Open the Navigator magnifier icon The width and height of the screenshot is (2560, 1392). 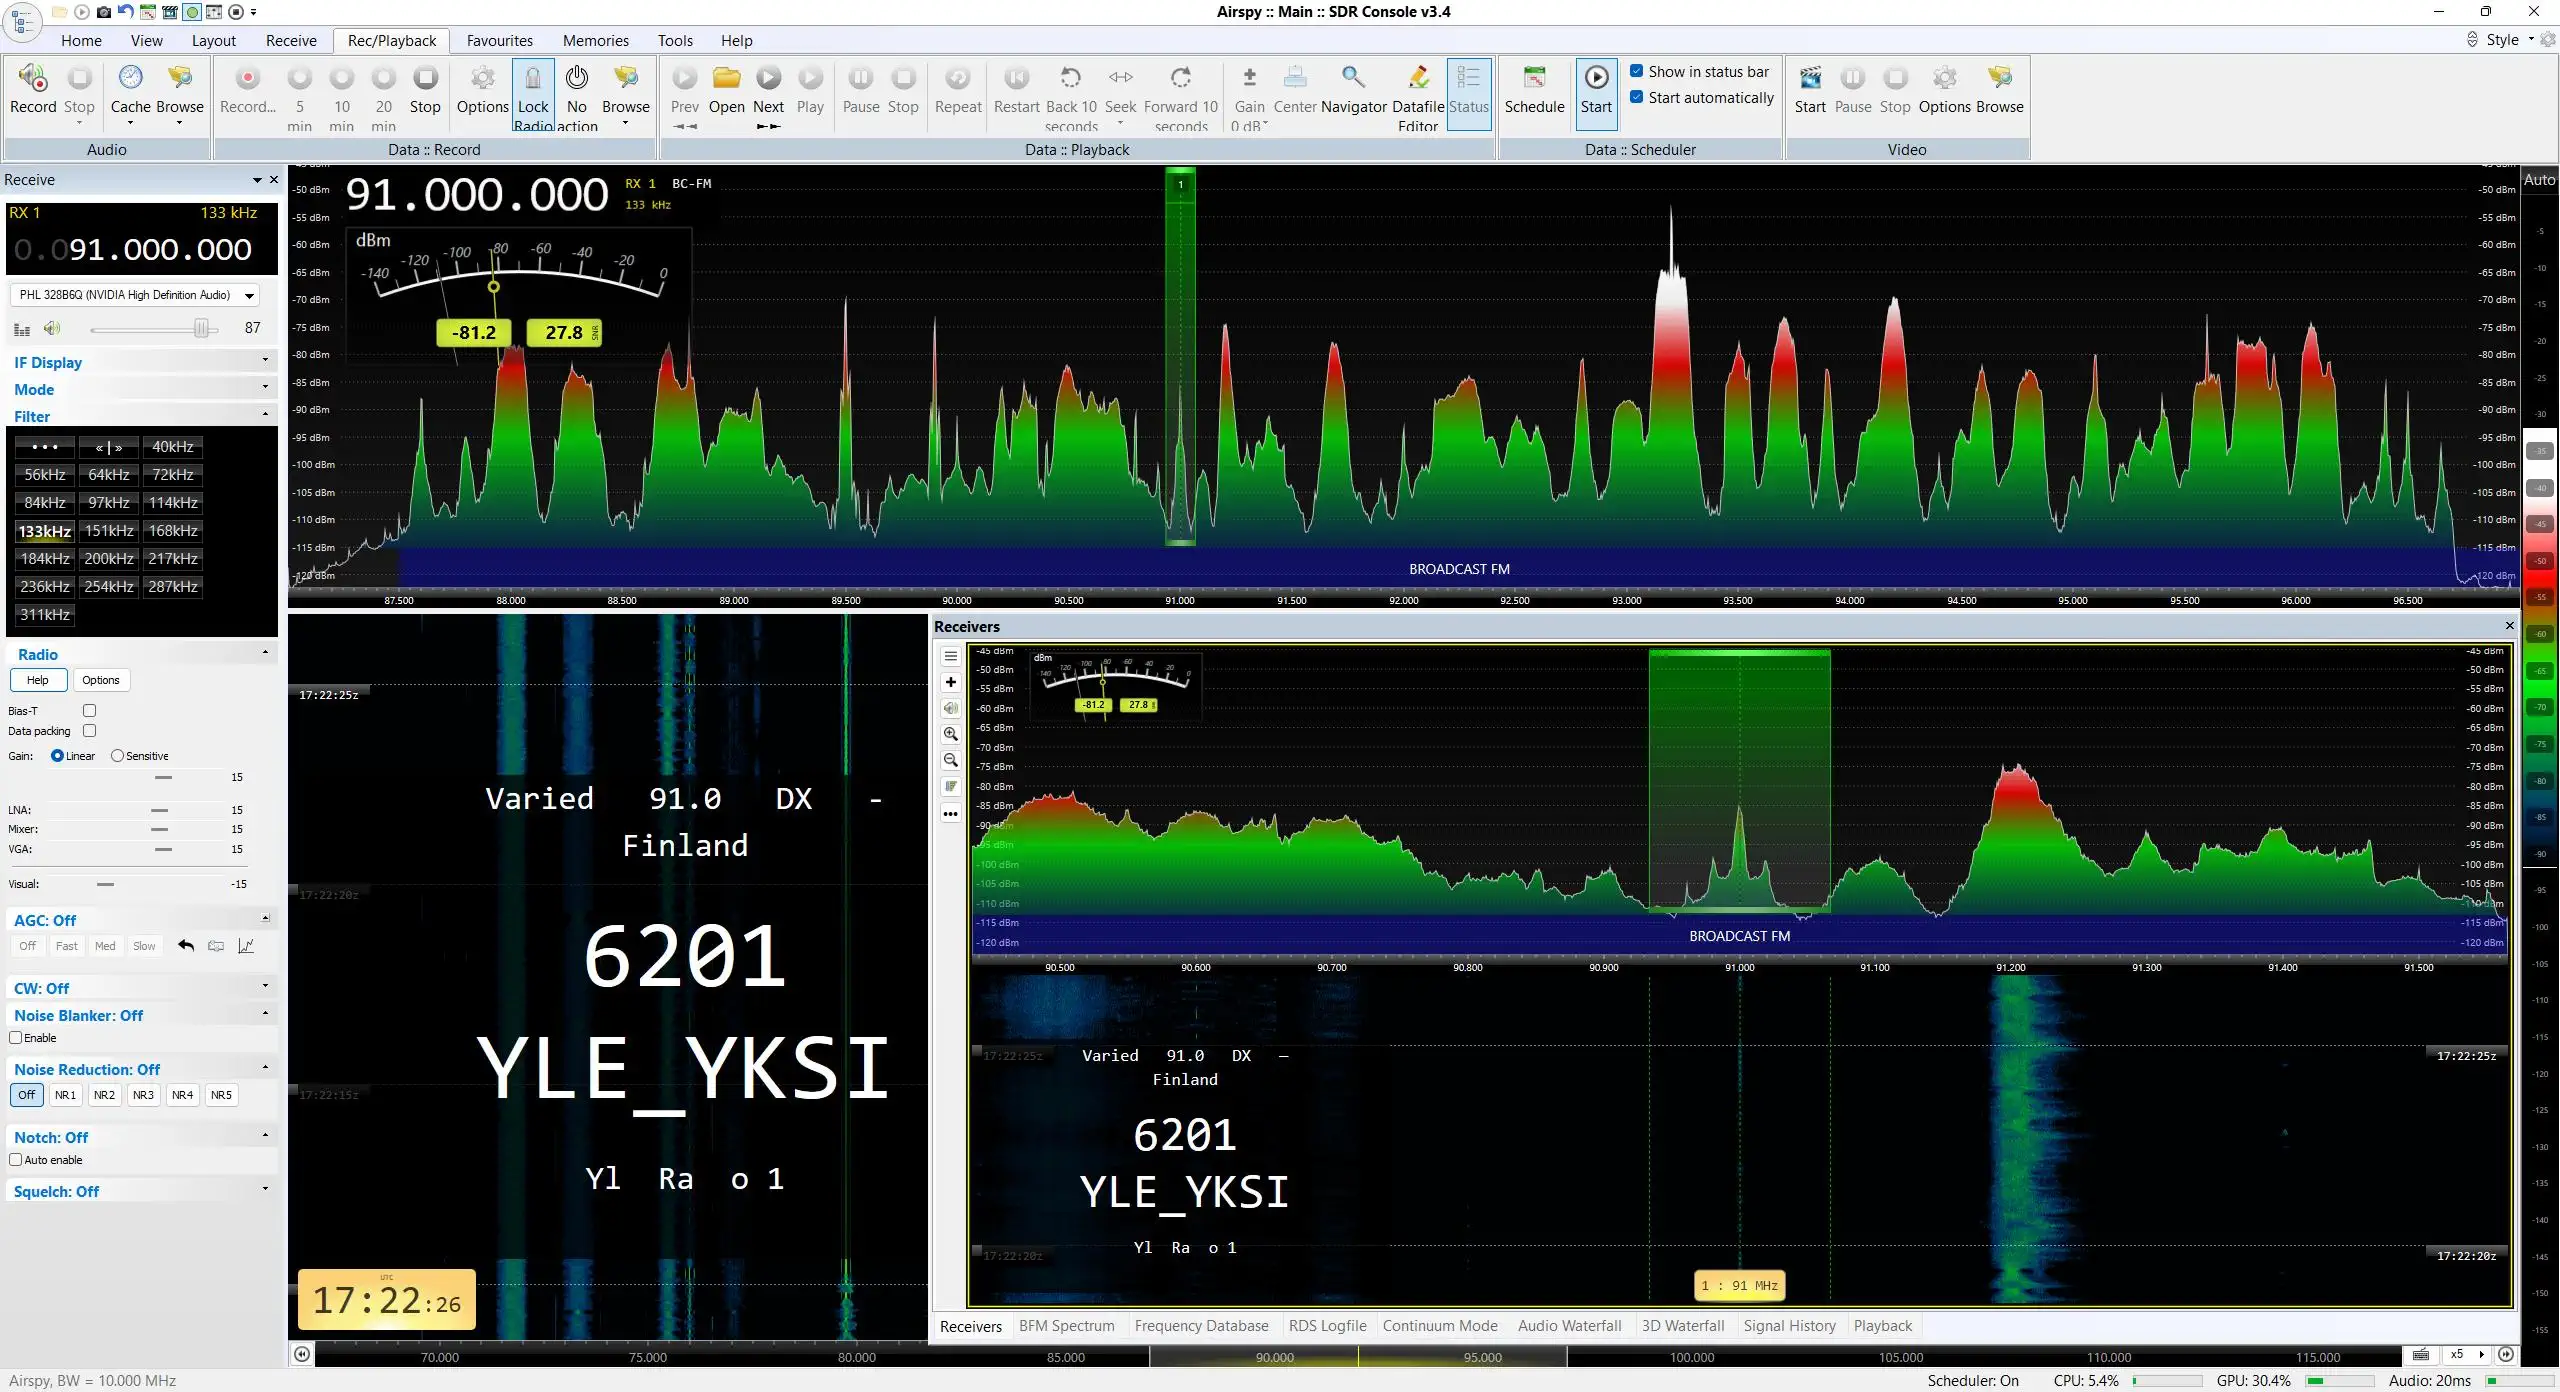[1353, 78]
